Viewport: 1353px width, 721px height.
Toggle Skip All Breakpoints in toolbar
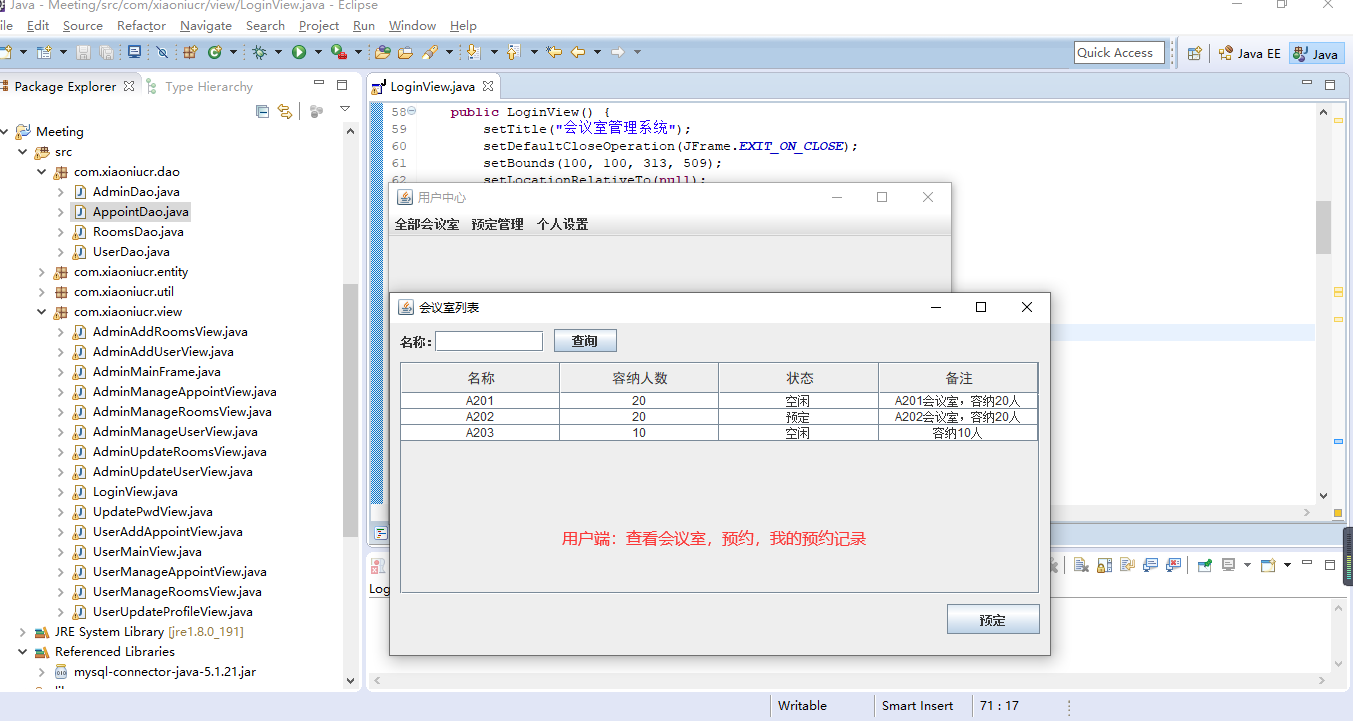(161, 52)
